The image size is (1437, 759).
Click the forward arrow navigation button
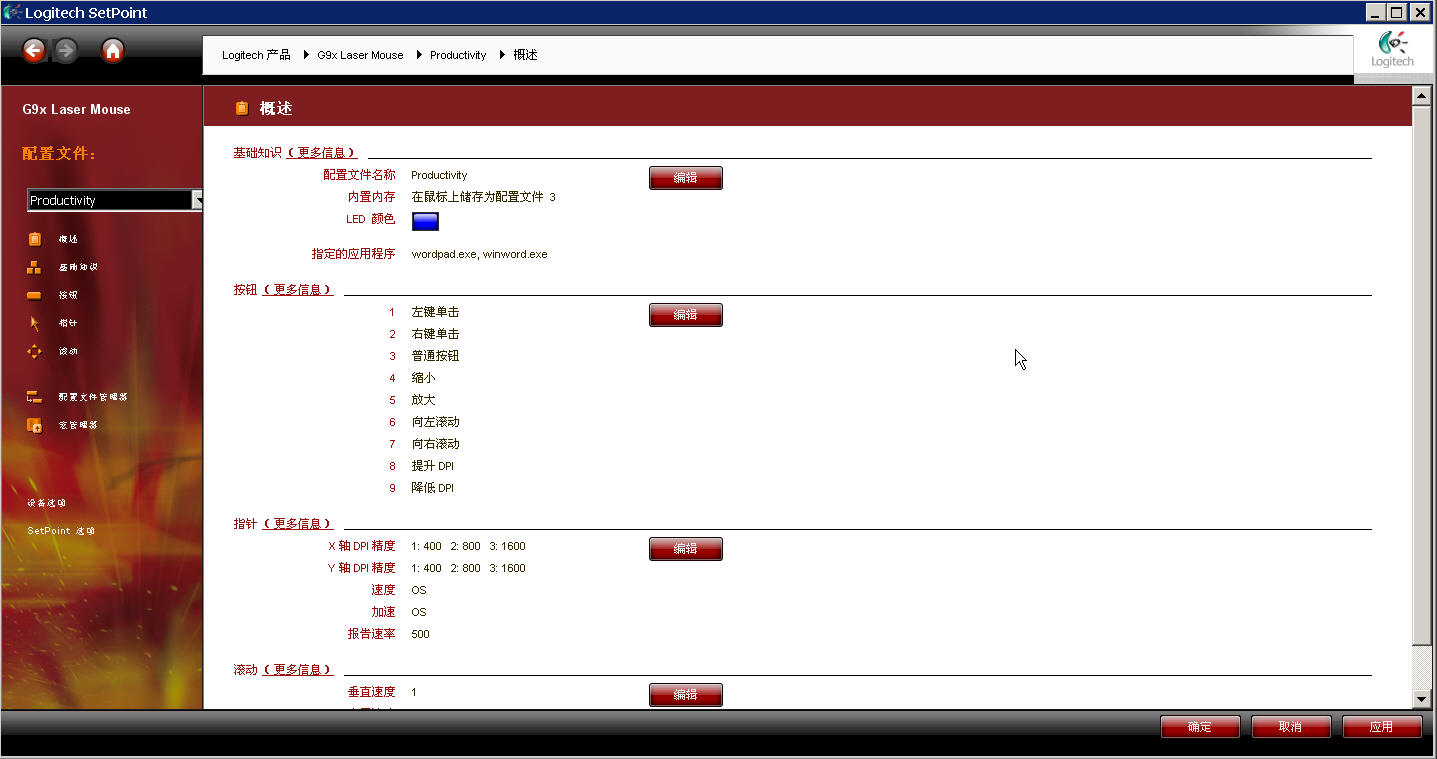(x=66, y=50)
